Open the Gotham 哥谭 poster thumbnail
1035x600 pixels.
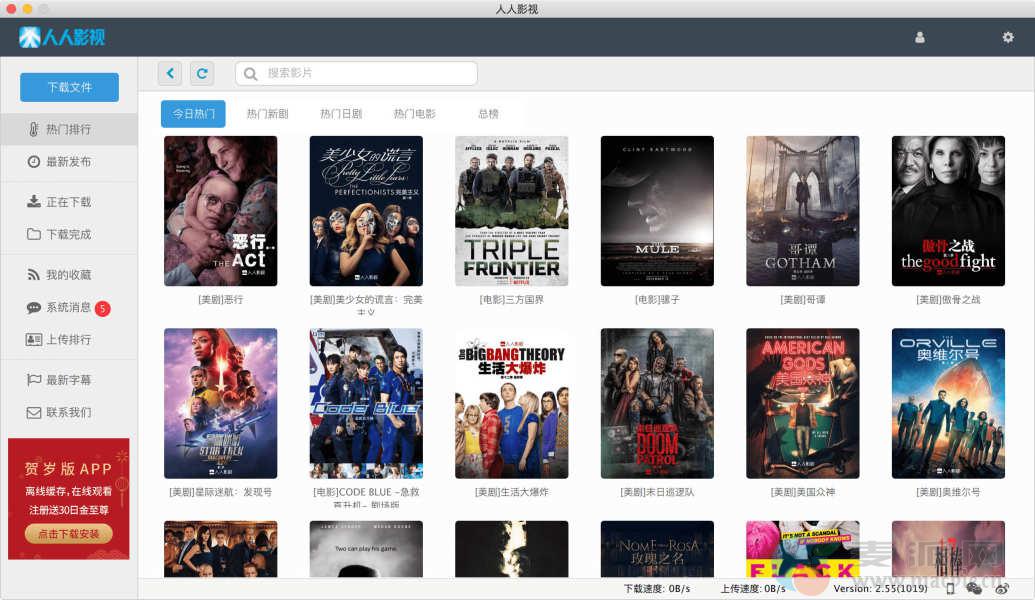(x=802, y=211)
